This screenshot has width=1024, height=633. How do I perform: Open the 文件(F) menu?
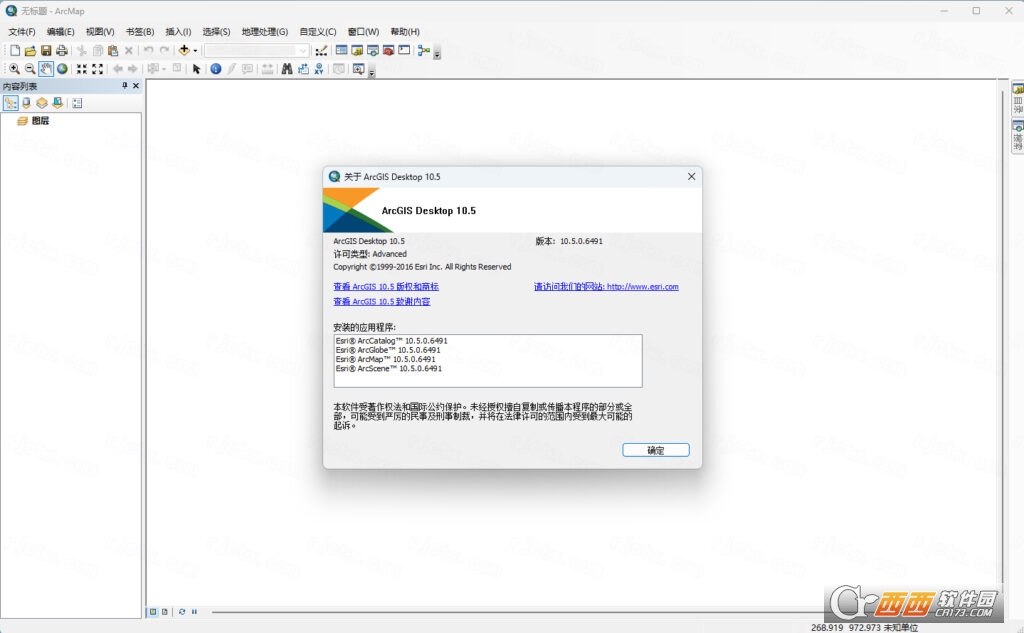click(x=22, y=31)
